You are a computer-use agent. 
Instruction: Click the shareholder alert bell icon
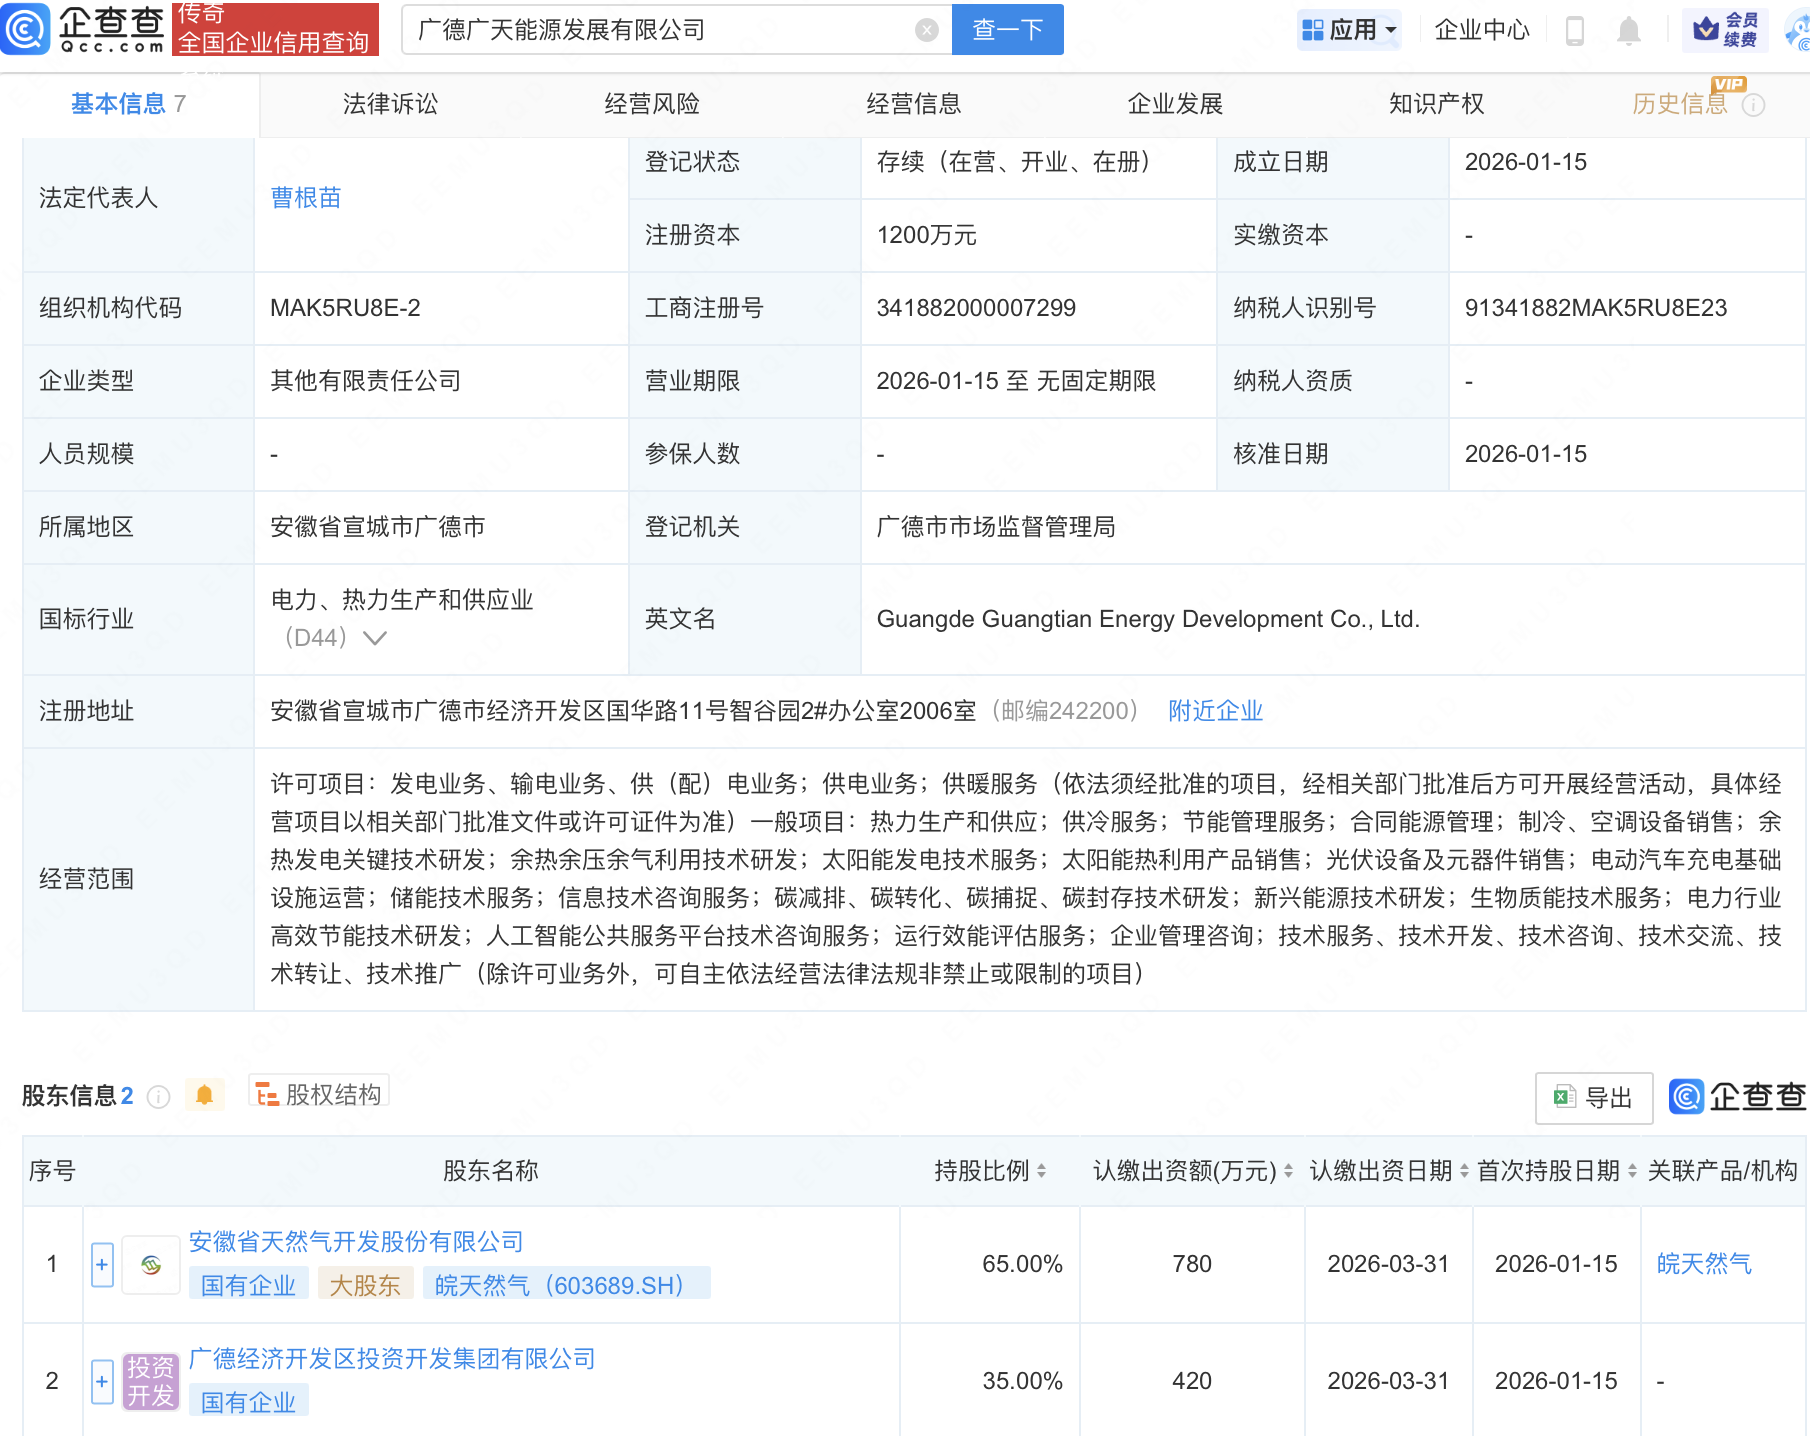click(x=205, y=1095)
